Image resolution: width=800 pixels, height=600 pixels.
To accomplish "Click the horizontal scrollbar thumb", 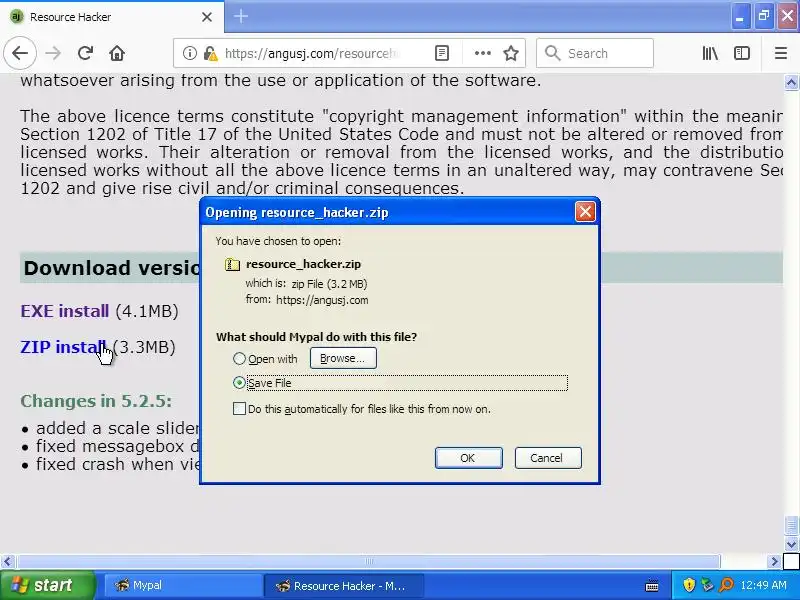I will [368, 562].
